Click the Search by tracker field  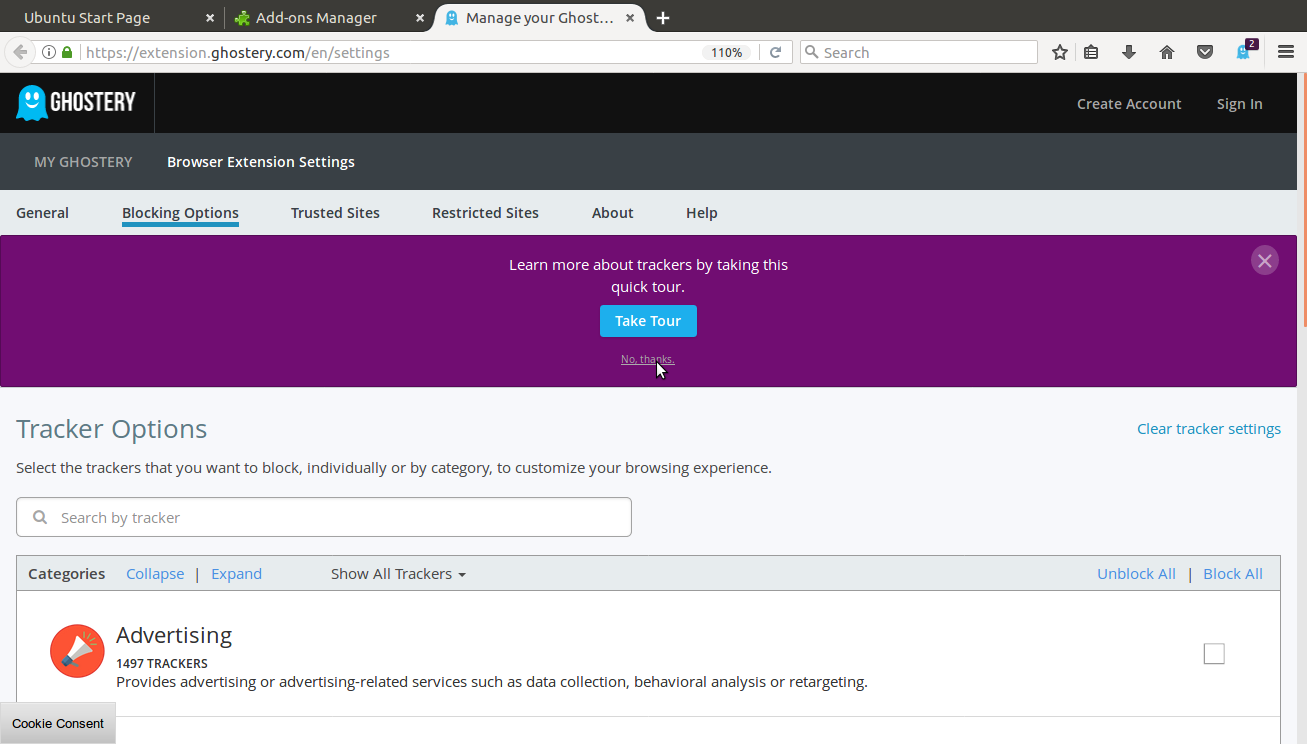(324, 517)
